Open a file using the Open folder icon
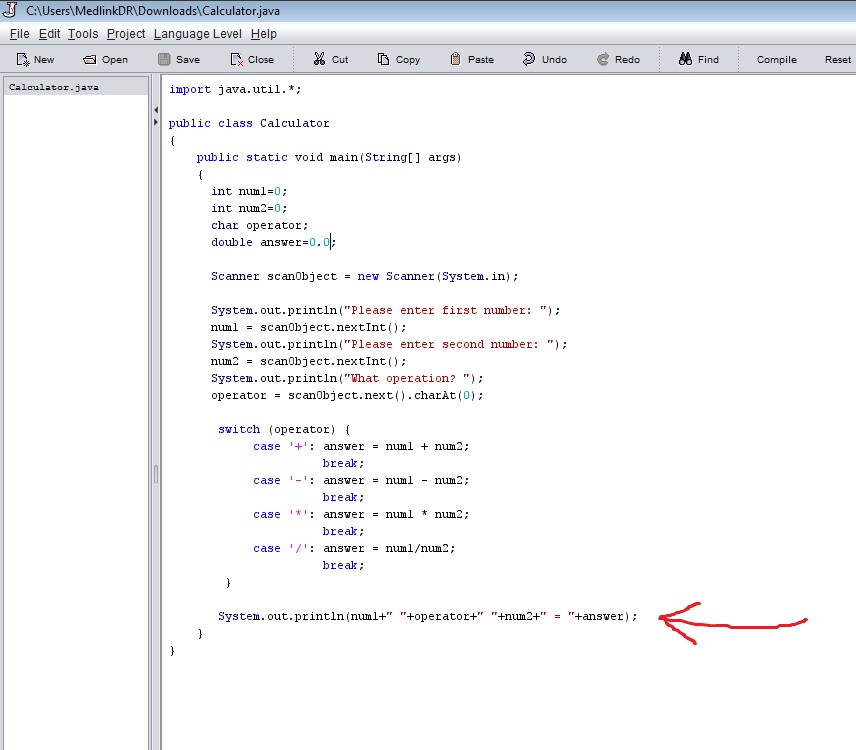 pyautogui.click(x=104, y=59)
